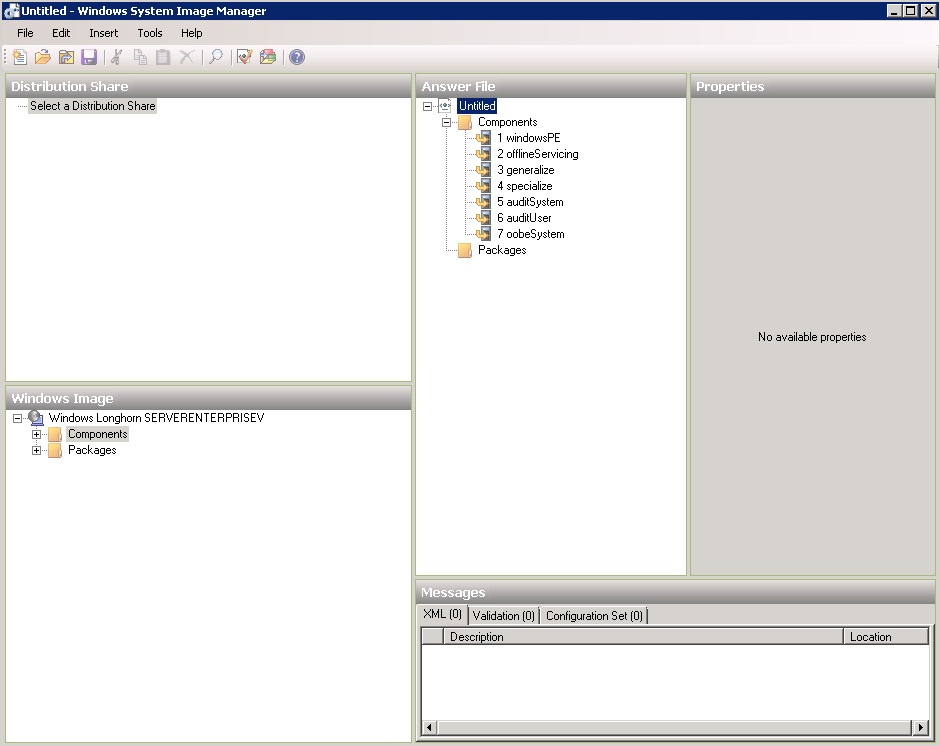Click the application icon in title bar
This screenshot has height=746, width=940.
point(11,11)
